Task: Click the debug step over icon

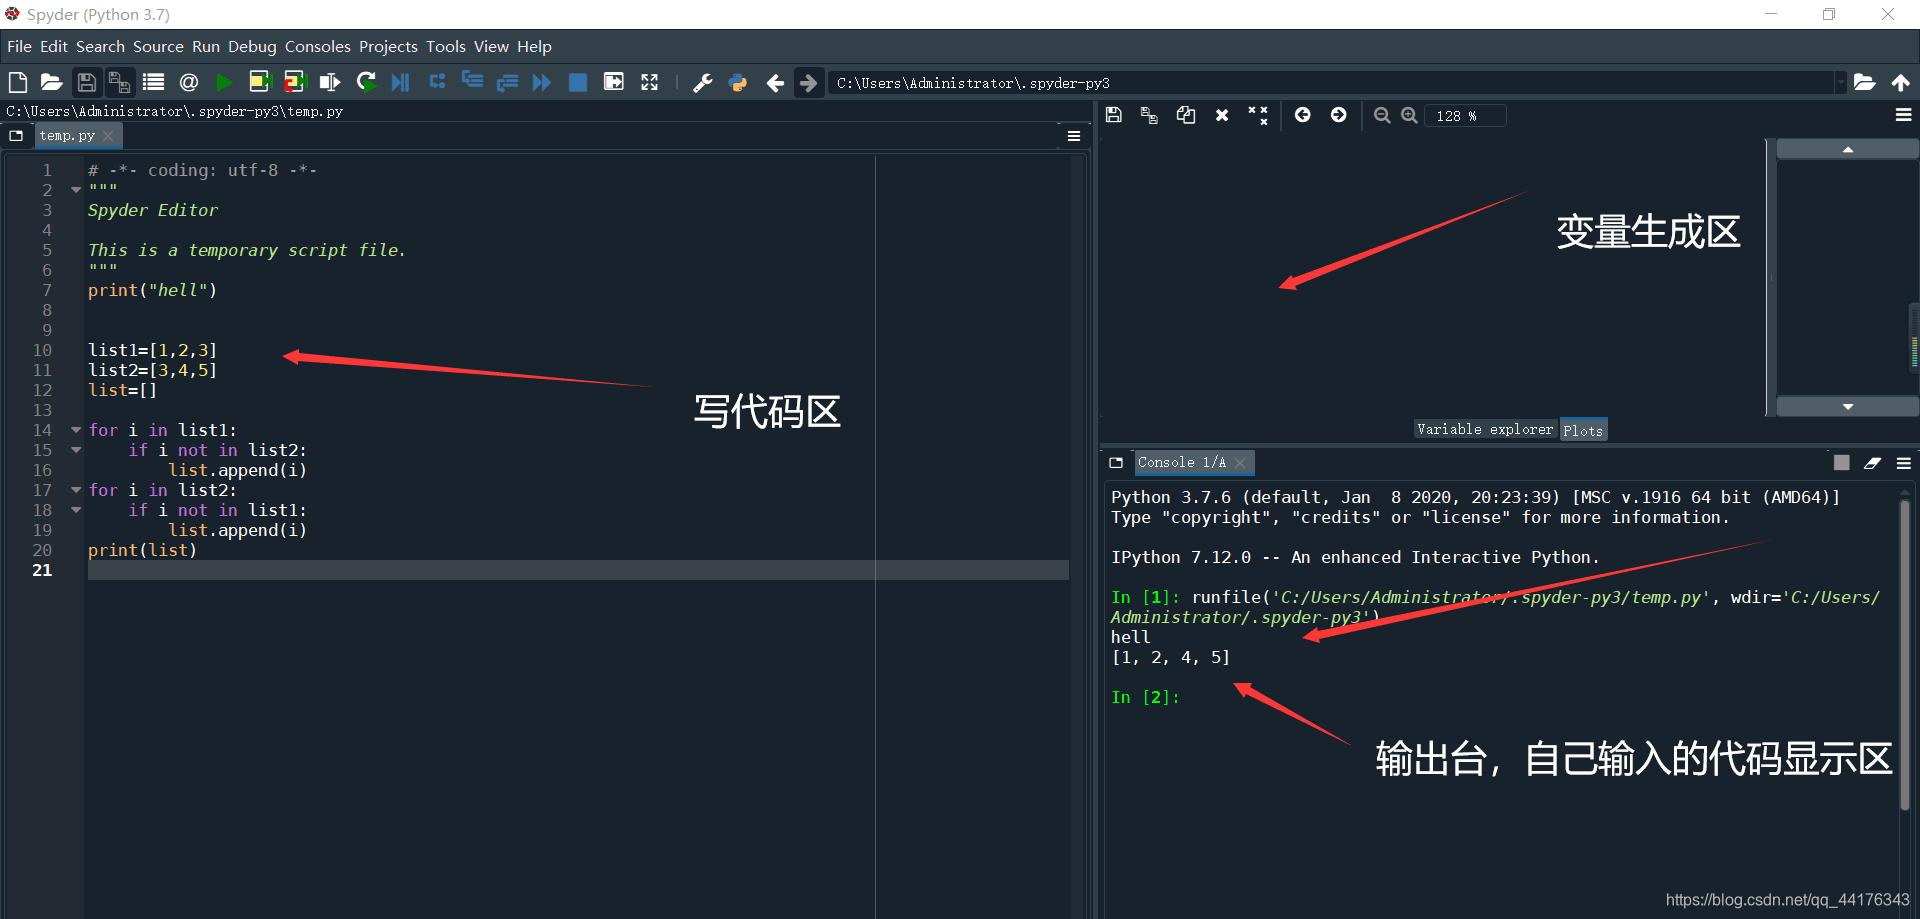Action: point(437,82)
